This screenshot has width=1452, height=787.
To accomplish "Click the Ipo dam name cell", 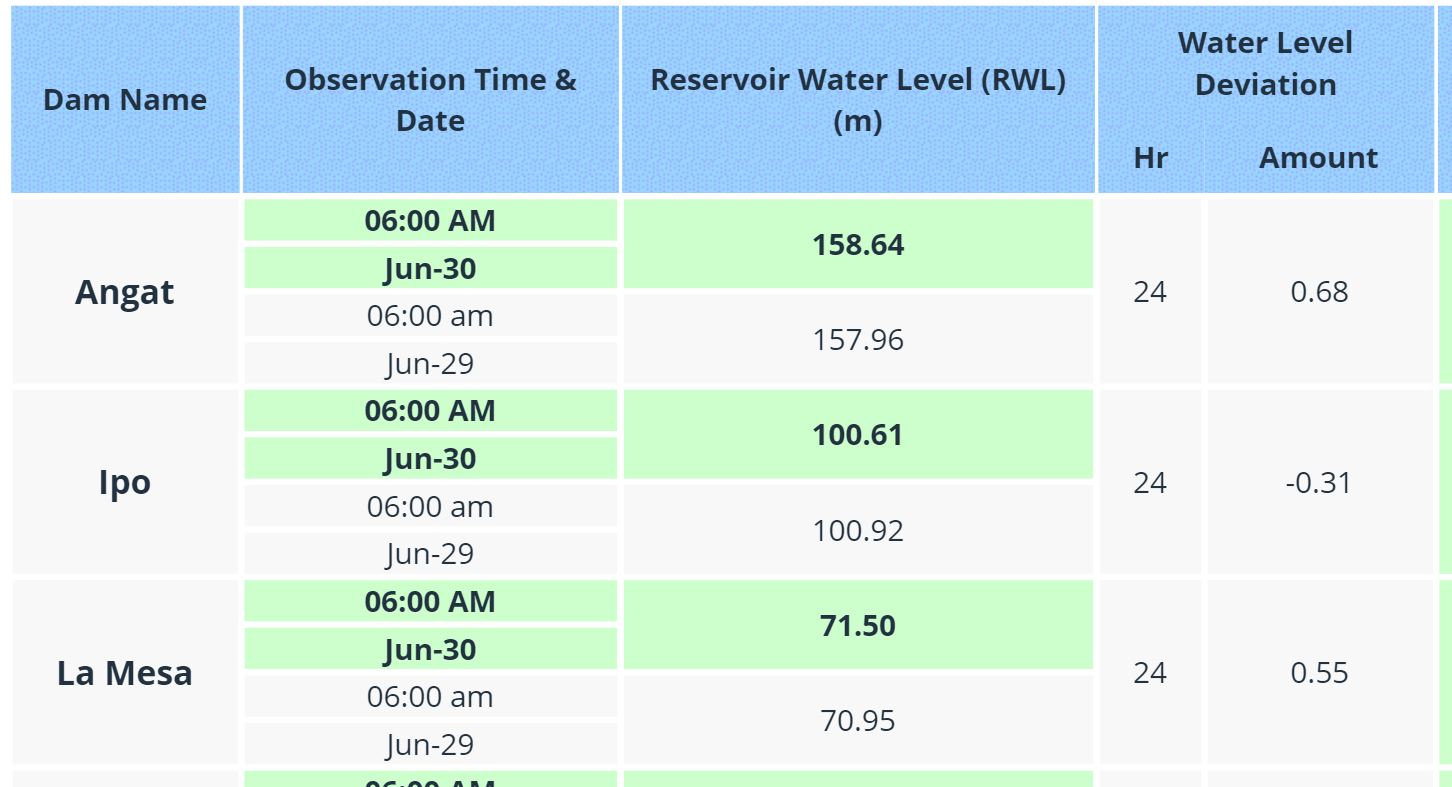I will tap(125, 482).
